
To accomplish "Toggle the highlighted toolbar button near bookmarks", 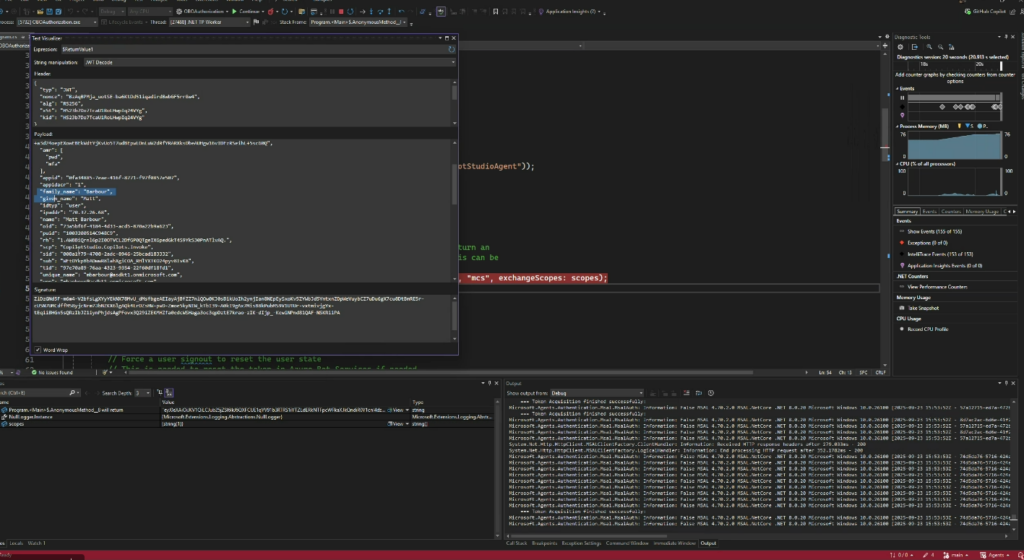I will (441, 11).
